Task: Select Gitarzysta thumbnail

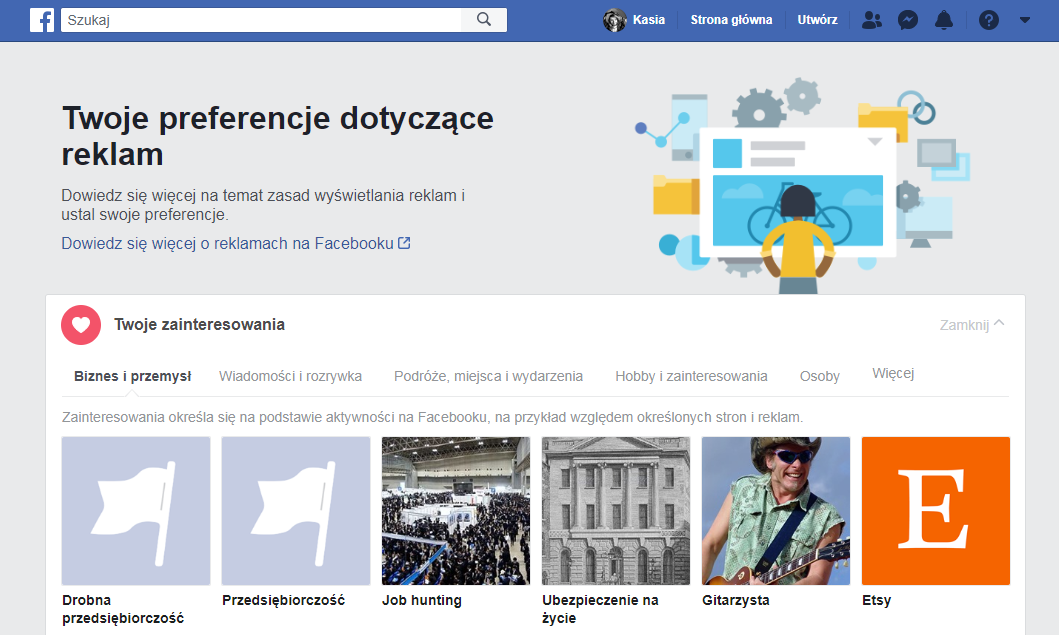Action: [x=776, y=511]
